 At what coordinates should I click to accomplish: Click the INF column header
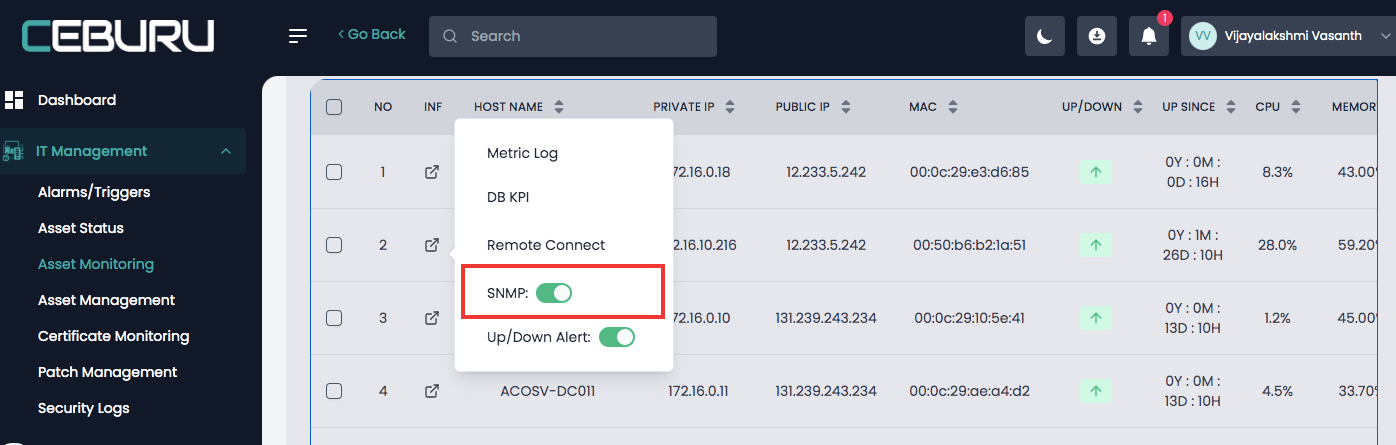point(433,107)
